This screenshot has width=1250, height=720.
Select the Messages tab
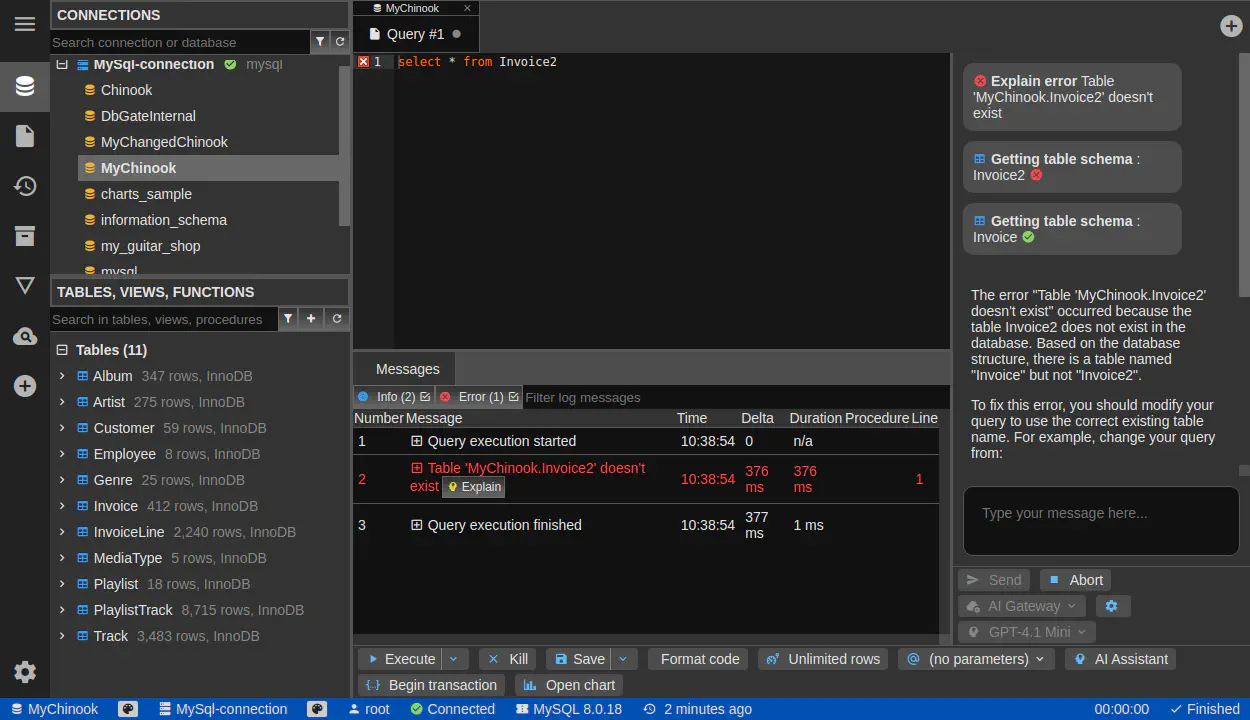coord(407,369)
